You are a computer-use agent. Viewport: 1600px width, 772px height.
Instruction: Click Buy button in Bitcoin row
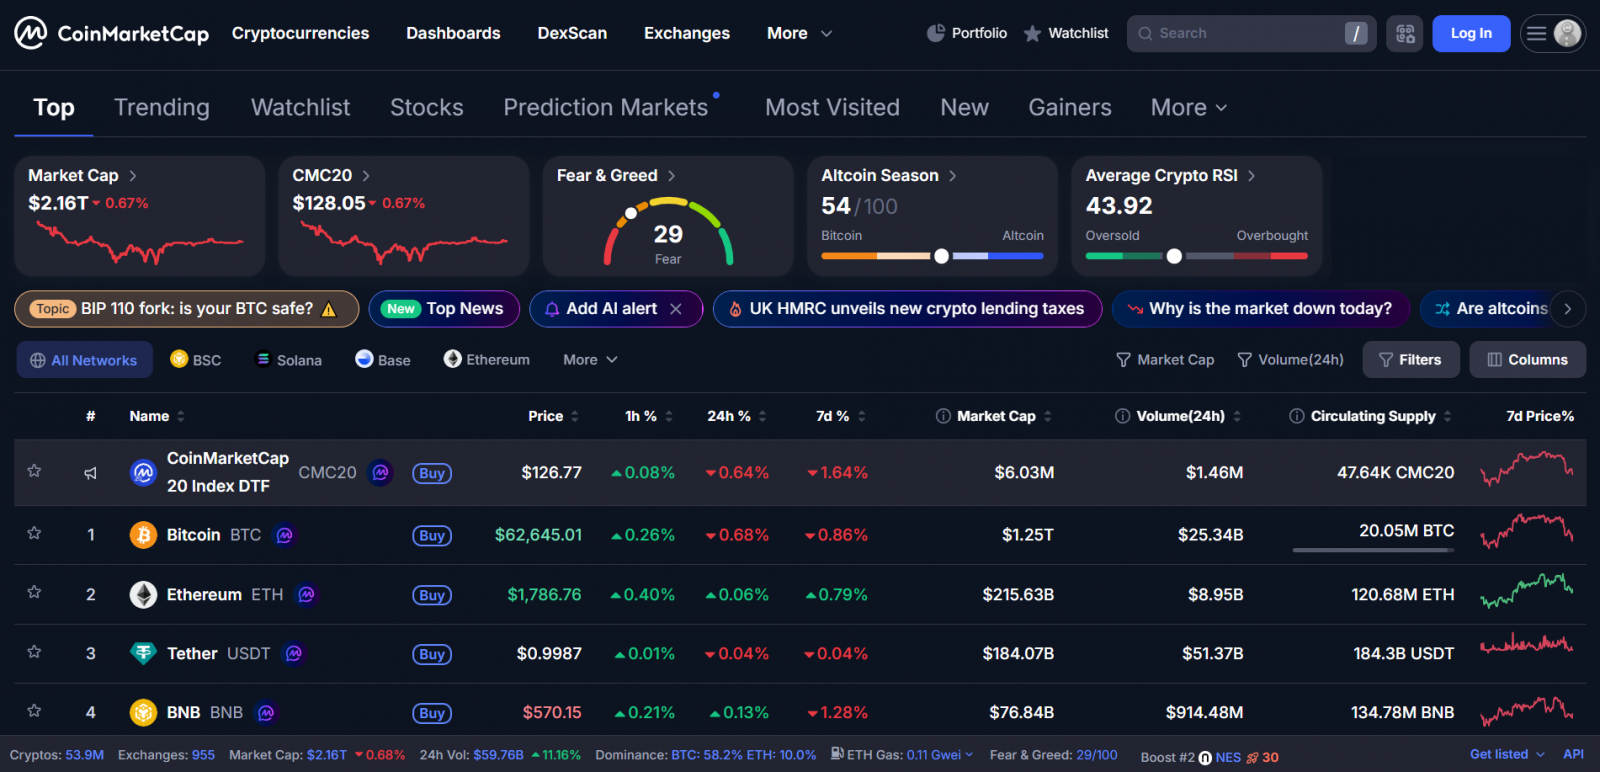[432, 536]
